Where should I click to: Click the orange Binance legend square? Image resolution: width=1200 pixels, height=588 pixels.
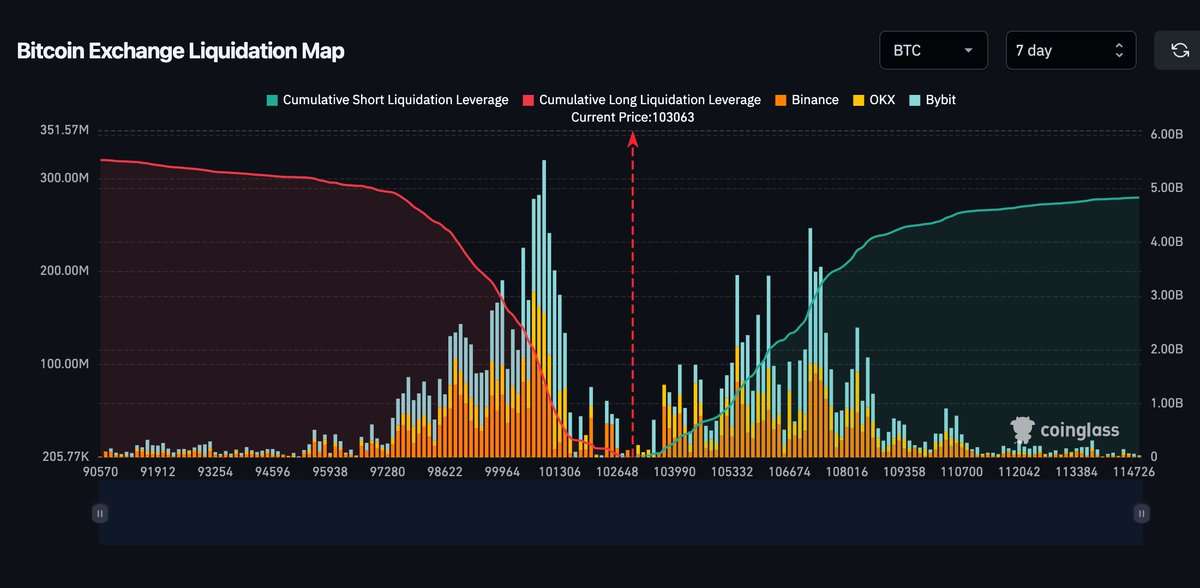coord(780,100)
